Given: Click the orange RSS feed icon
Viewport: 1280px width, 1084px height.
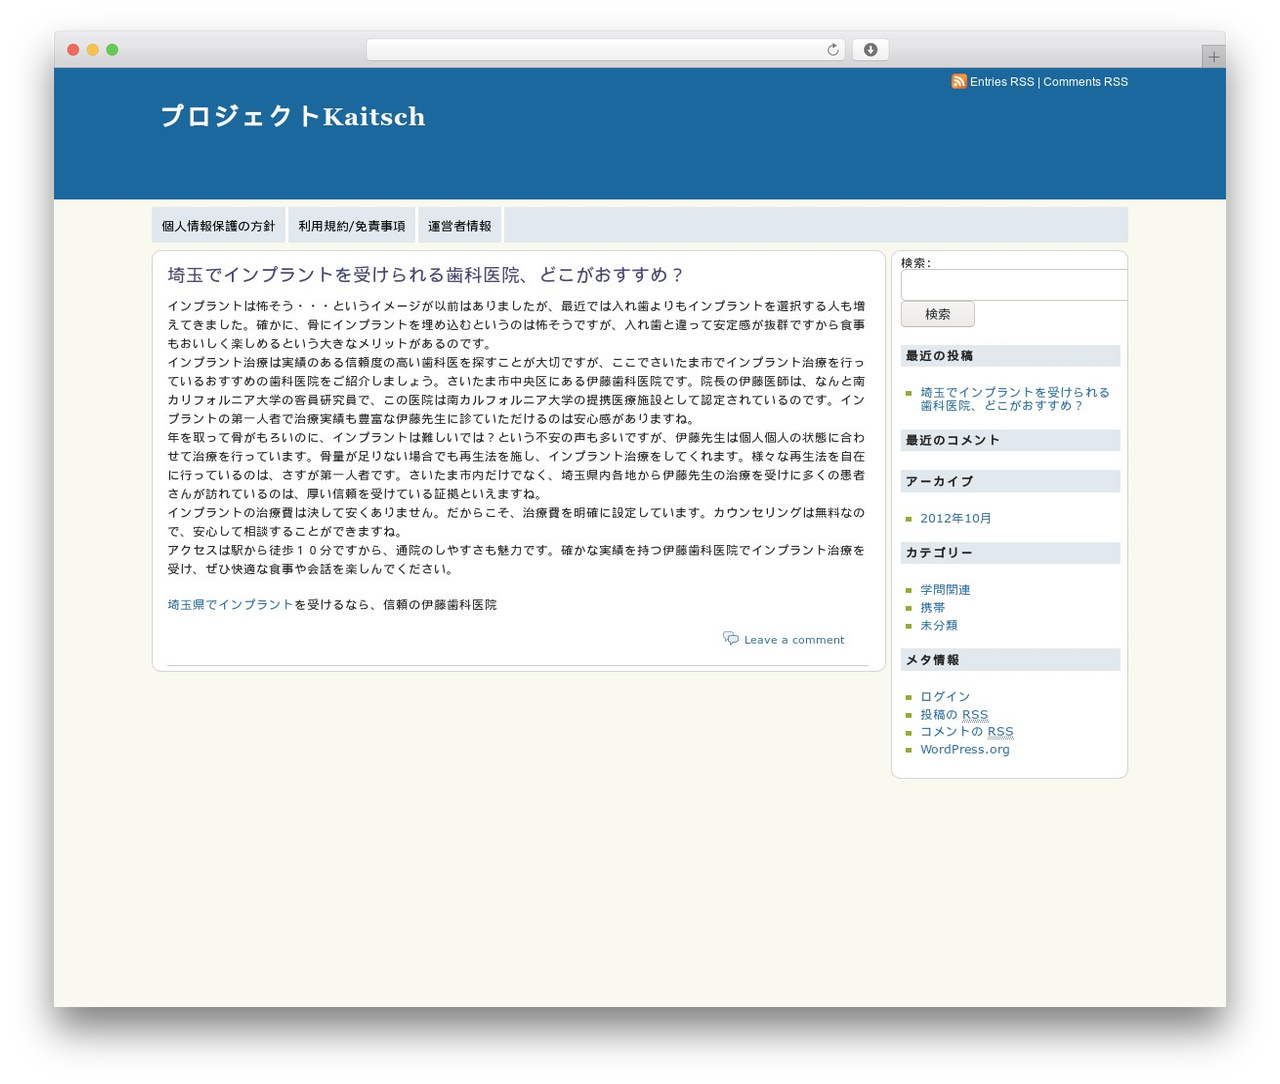Looking at the screenshot, I should [x=958, y=81].
